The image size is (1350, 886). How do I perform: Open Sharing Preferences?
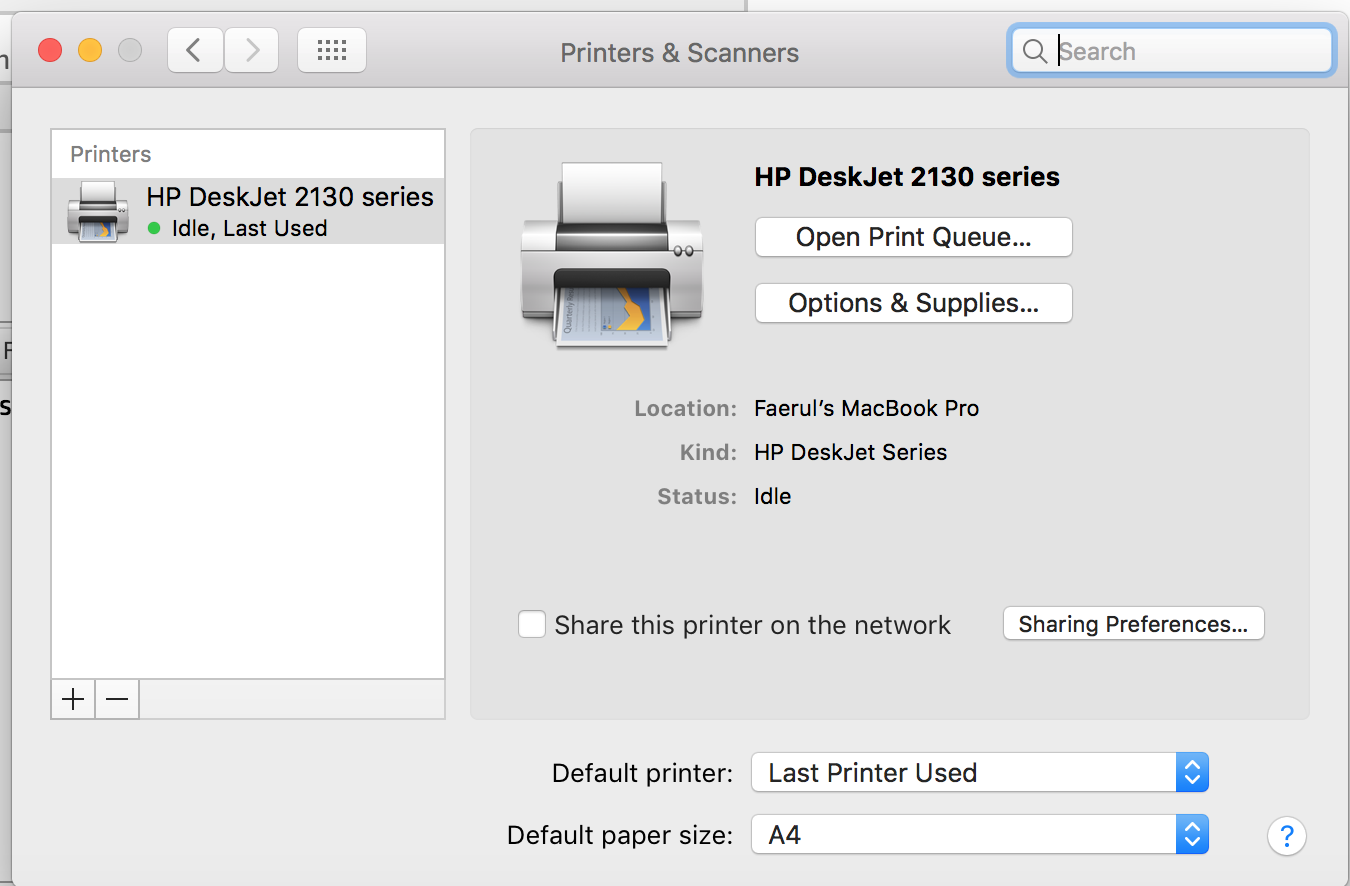point(1133,624)
